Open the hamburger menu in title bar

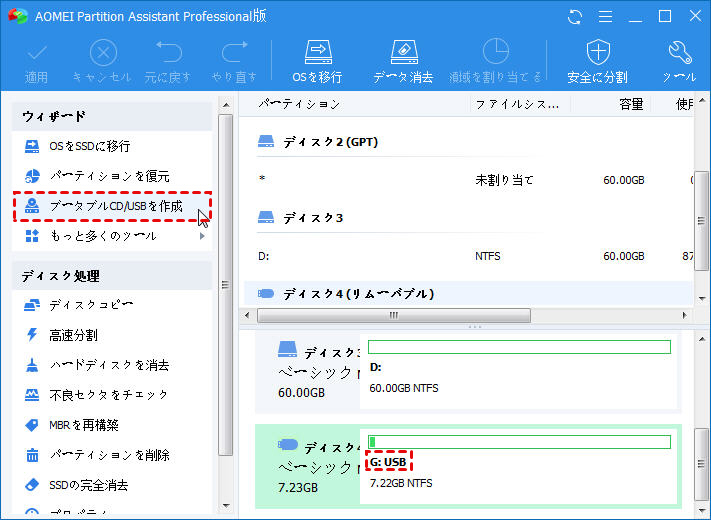605,17
